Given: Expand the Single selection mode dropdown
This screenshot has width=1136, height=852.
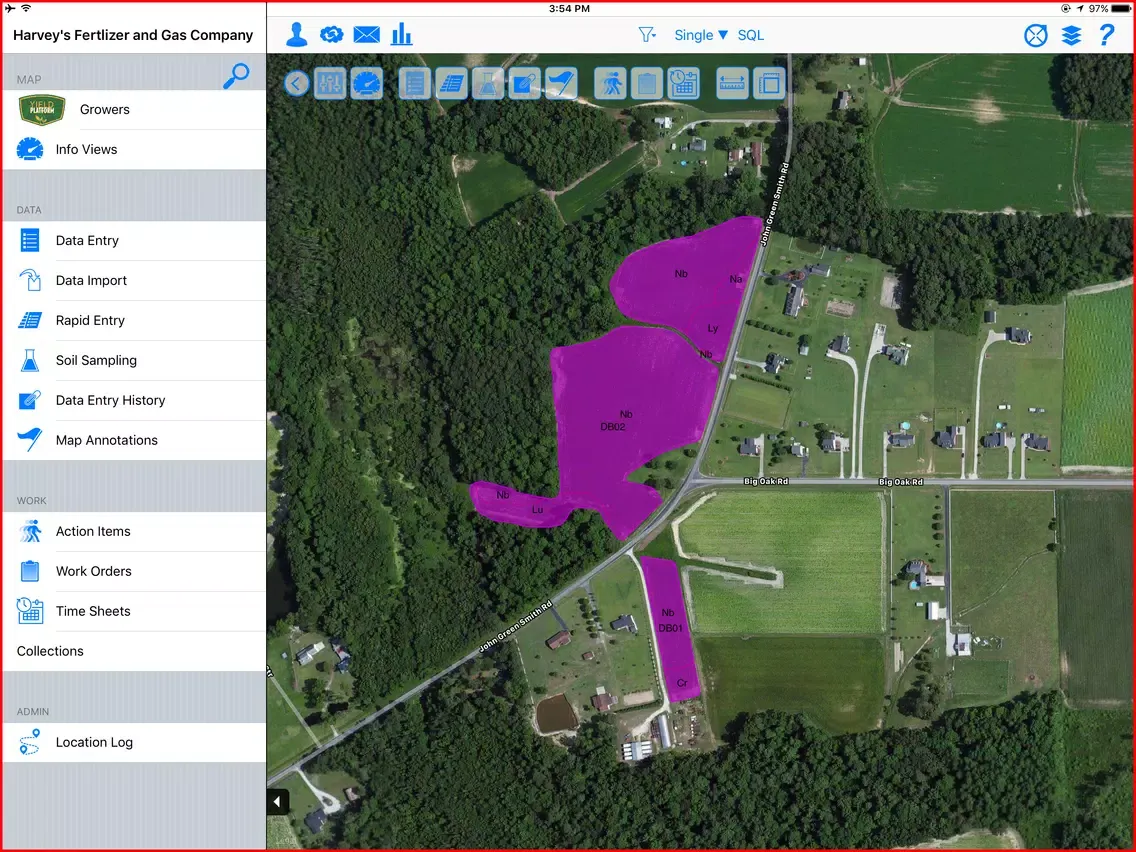Looking at the screenshot, I should pyautogui.click(x=701, y=35).
